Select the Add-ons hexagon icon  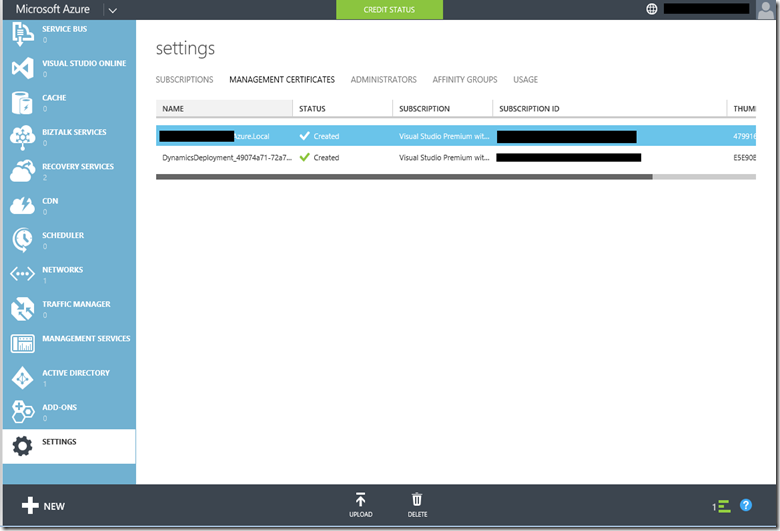tap(22, 412)
